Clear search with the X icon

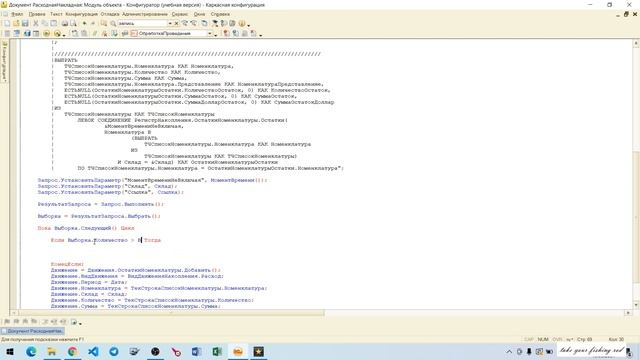[x=176, y=24]
